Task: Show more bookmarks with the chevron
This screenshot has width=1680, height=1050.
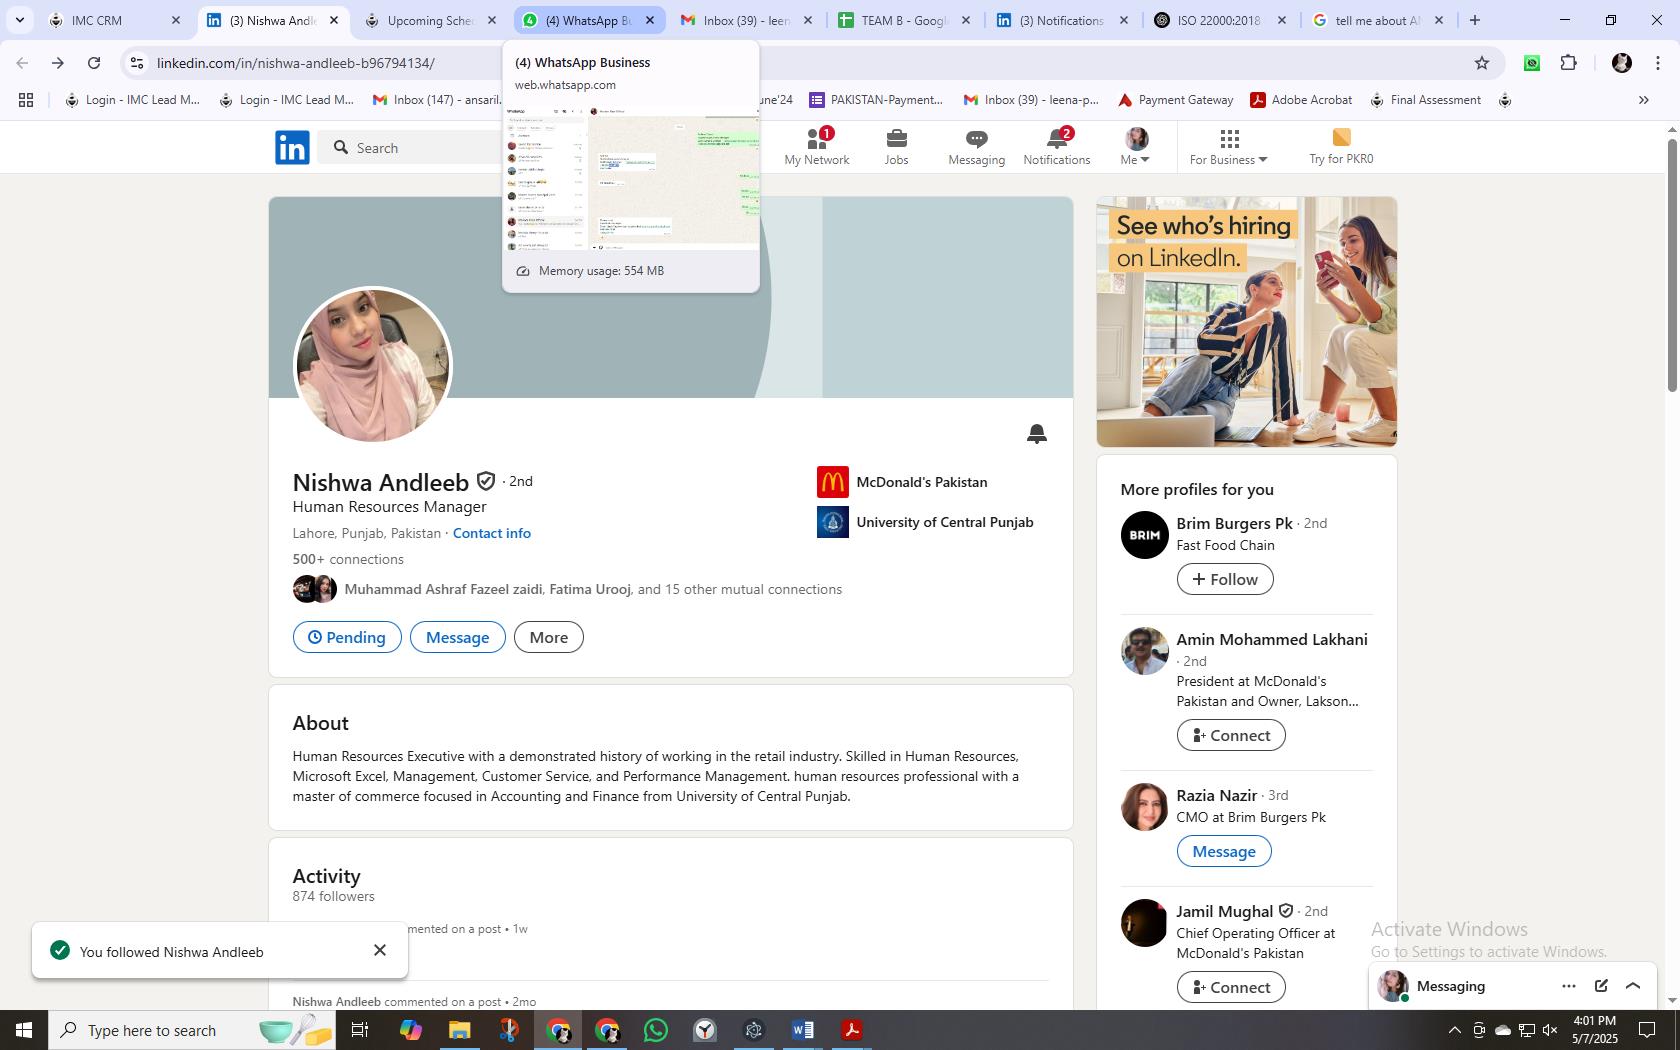Action: (1643, 100)
